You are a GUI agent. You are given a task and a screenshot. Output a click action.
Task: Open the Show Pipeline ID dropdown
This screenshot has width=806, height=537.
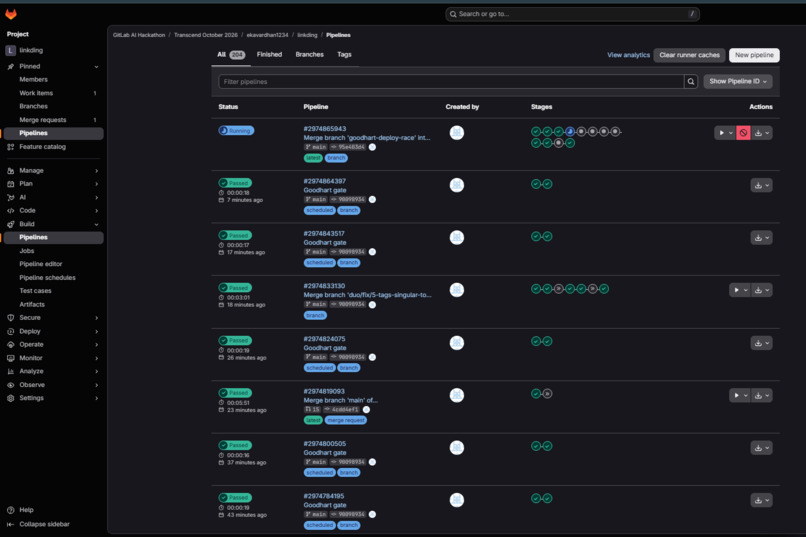tap(738, 82)
